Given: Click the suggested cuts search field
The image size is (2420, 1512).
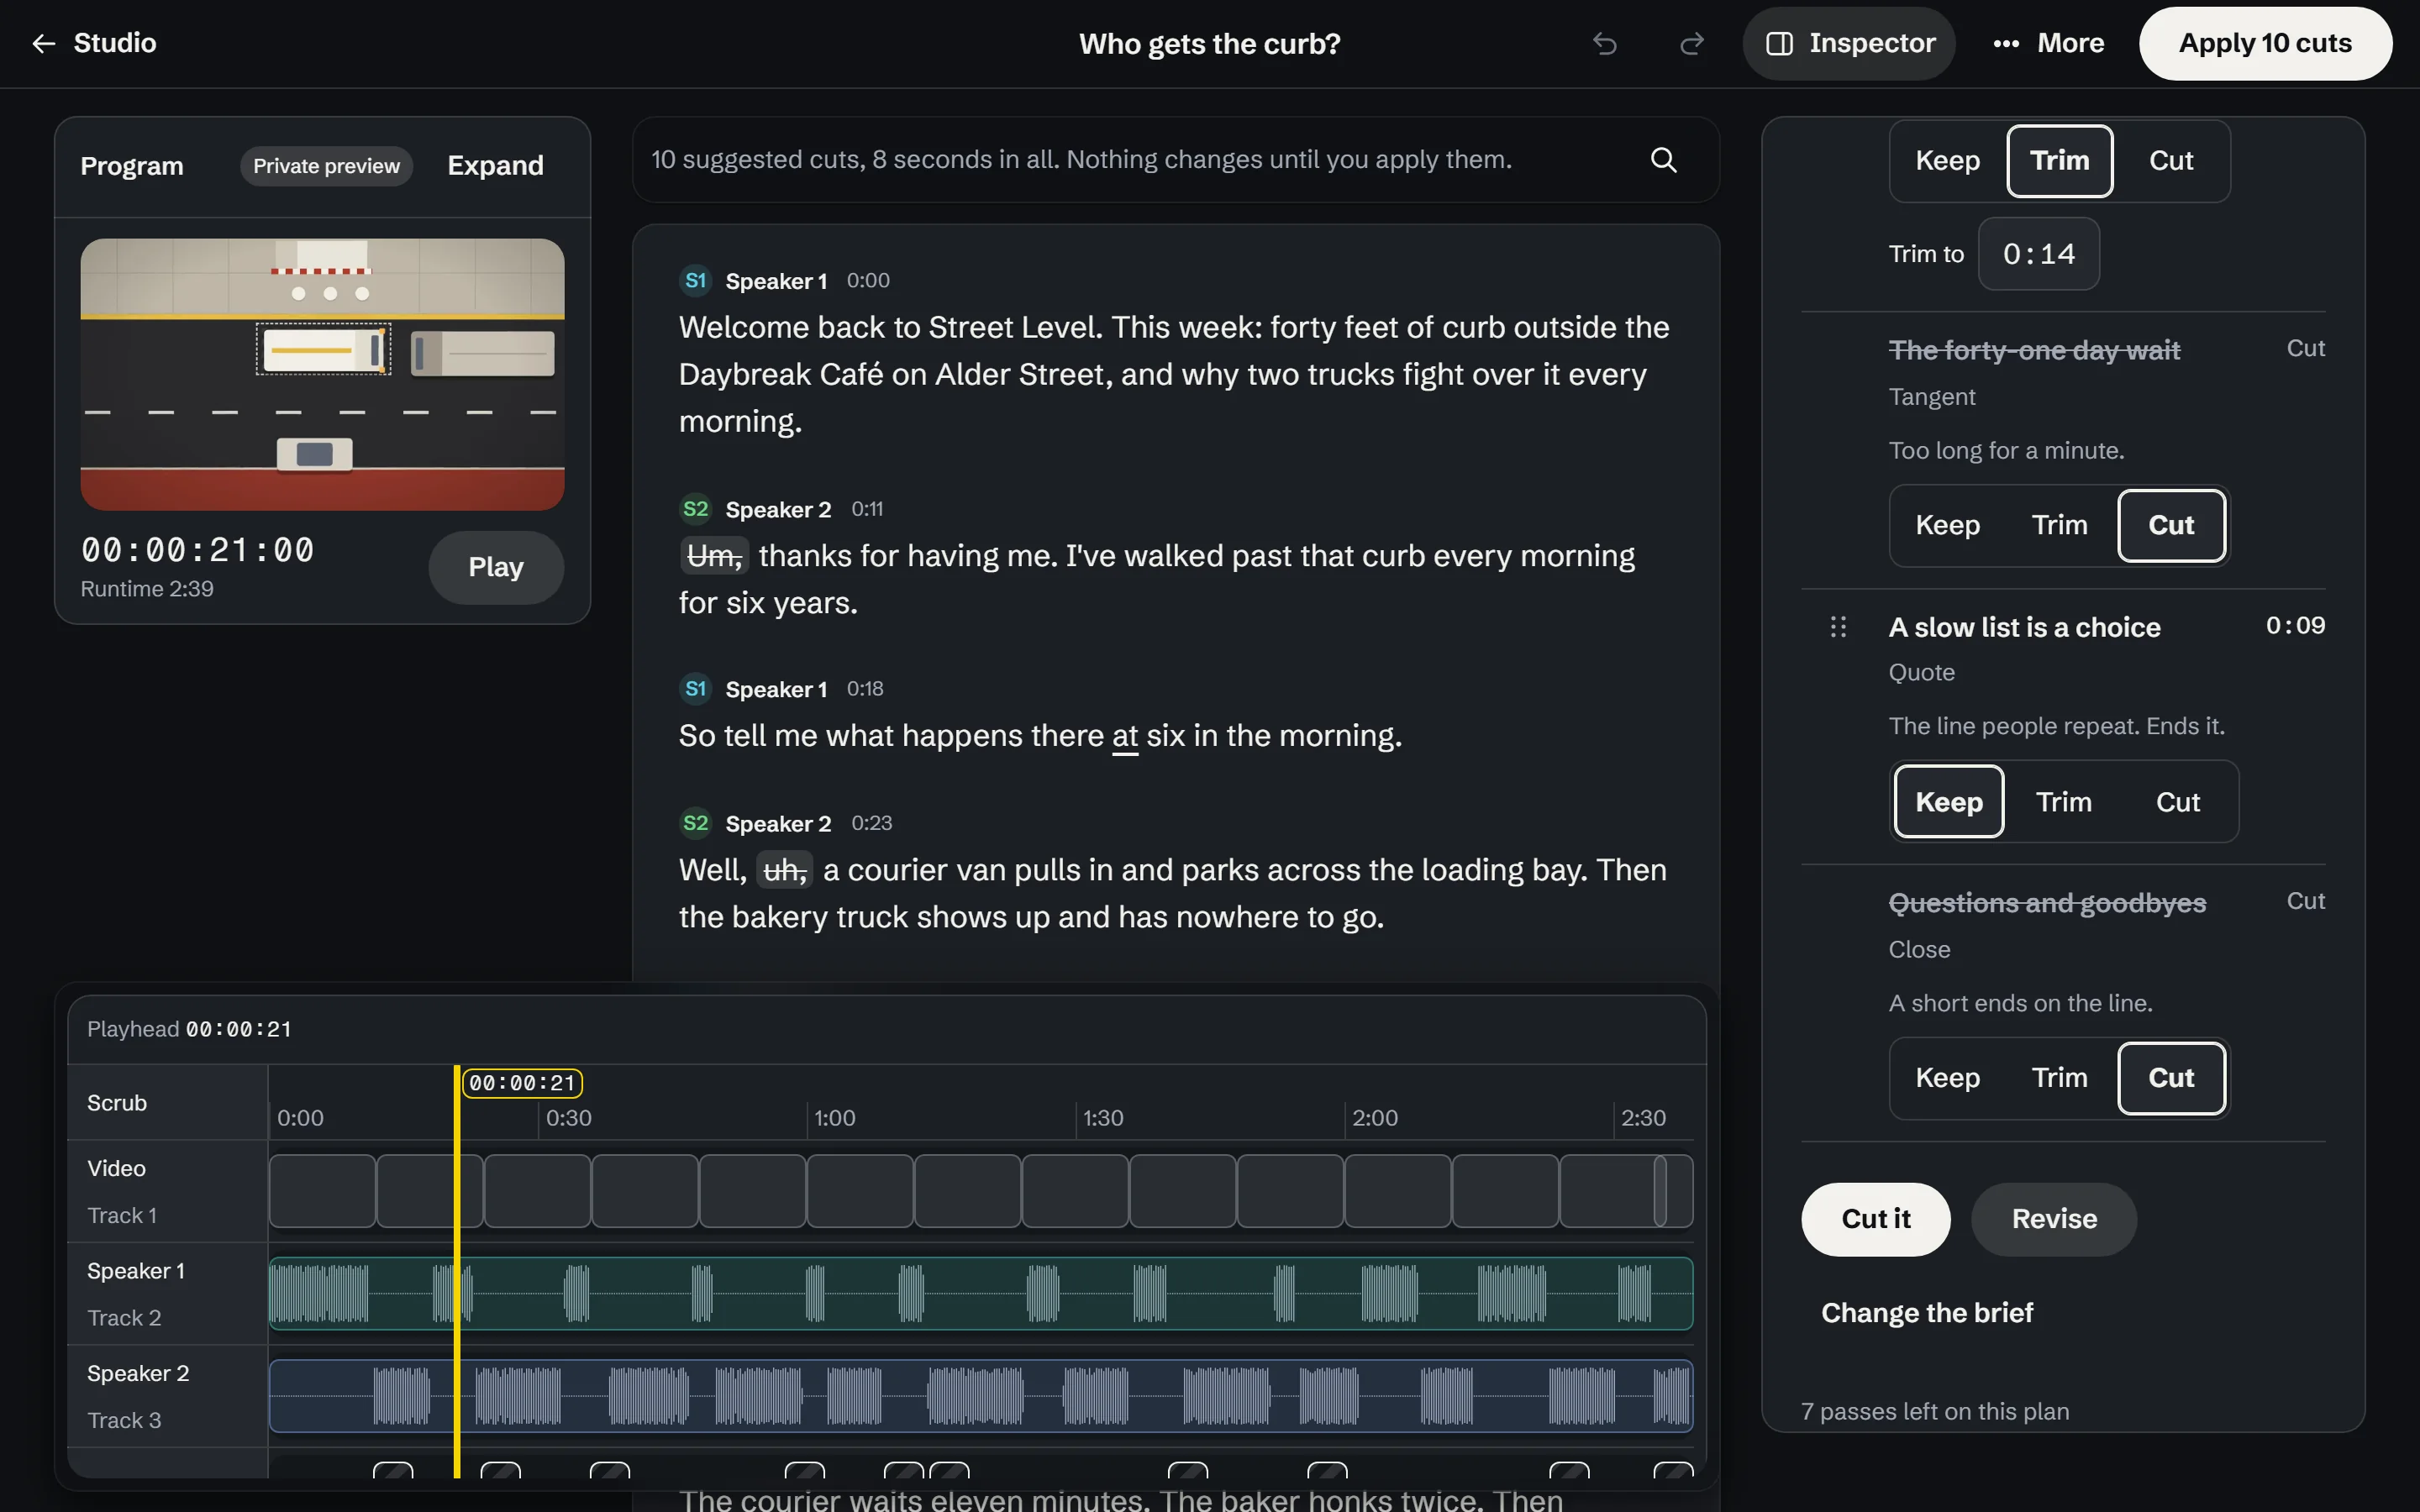Looking at the screenshot, I should 1175,160.
